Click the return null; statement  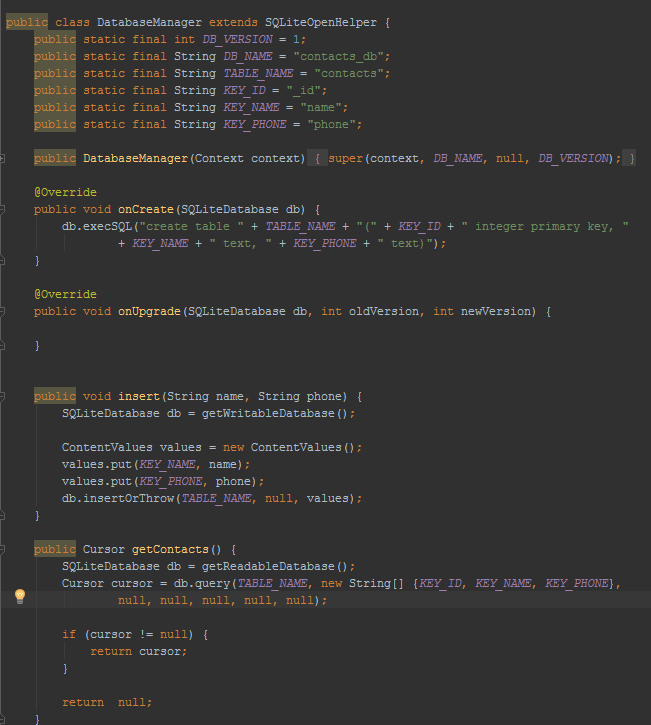[x=107, y=702]
